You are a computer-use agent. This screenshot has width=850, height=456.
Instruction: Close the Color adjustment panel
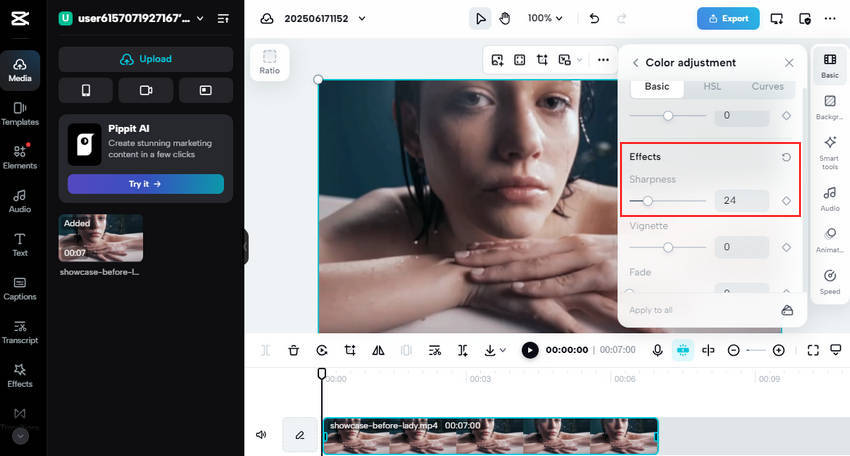click(789, 63)
